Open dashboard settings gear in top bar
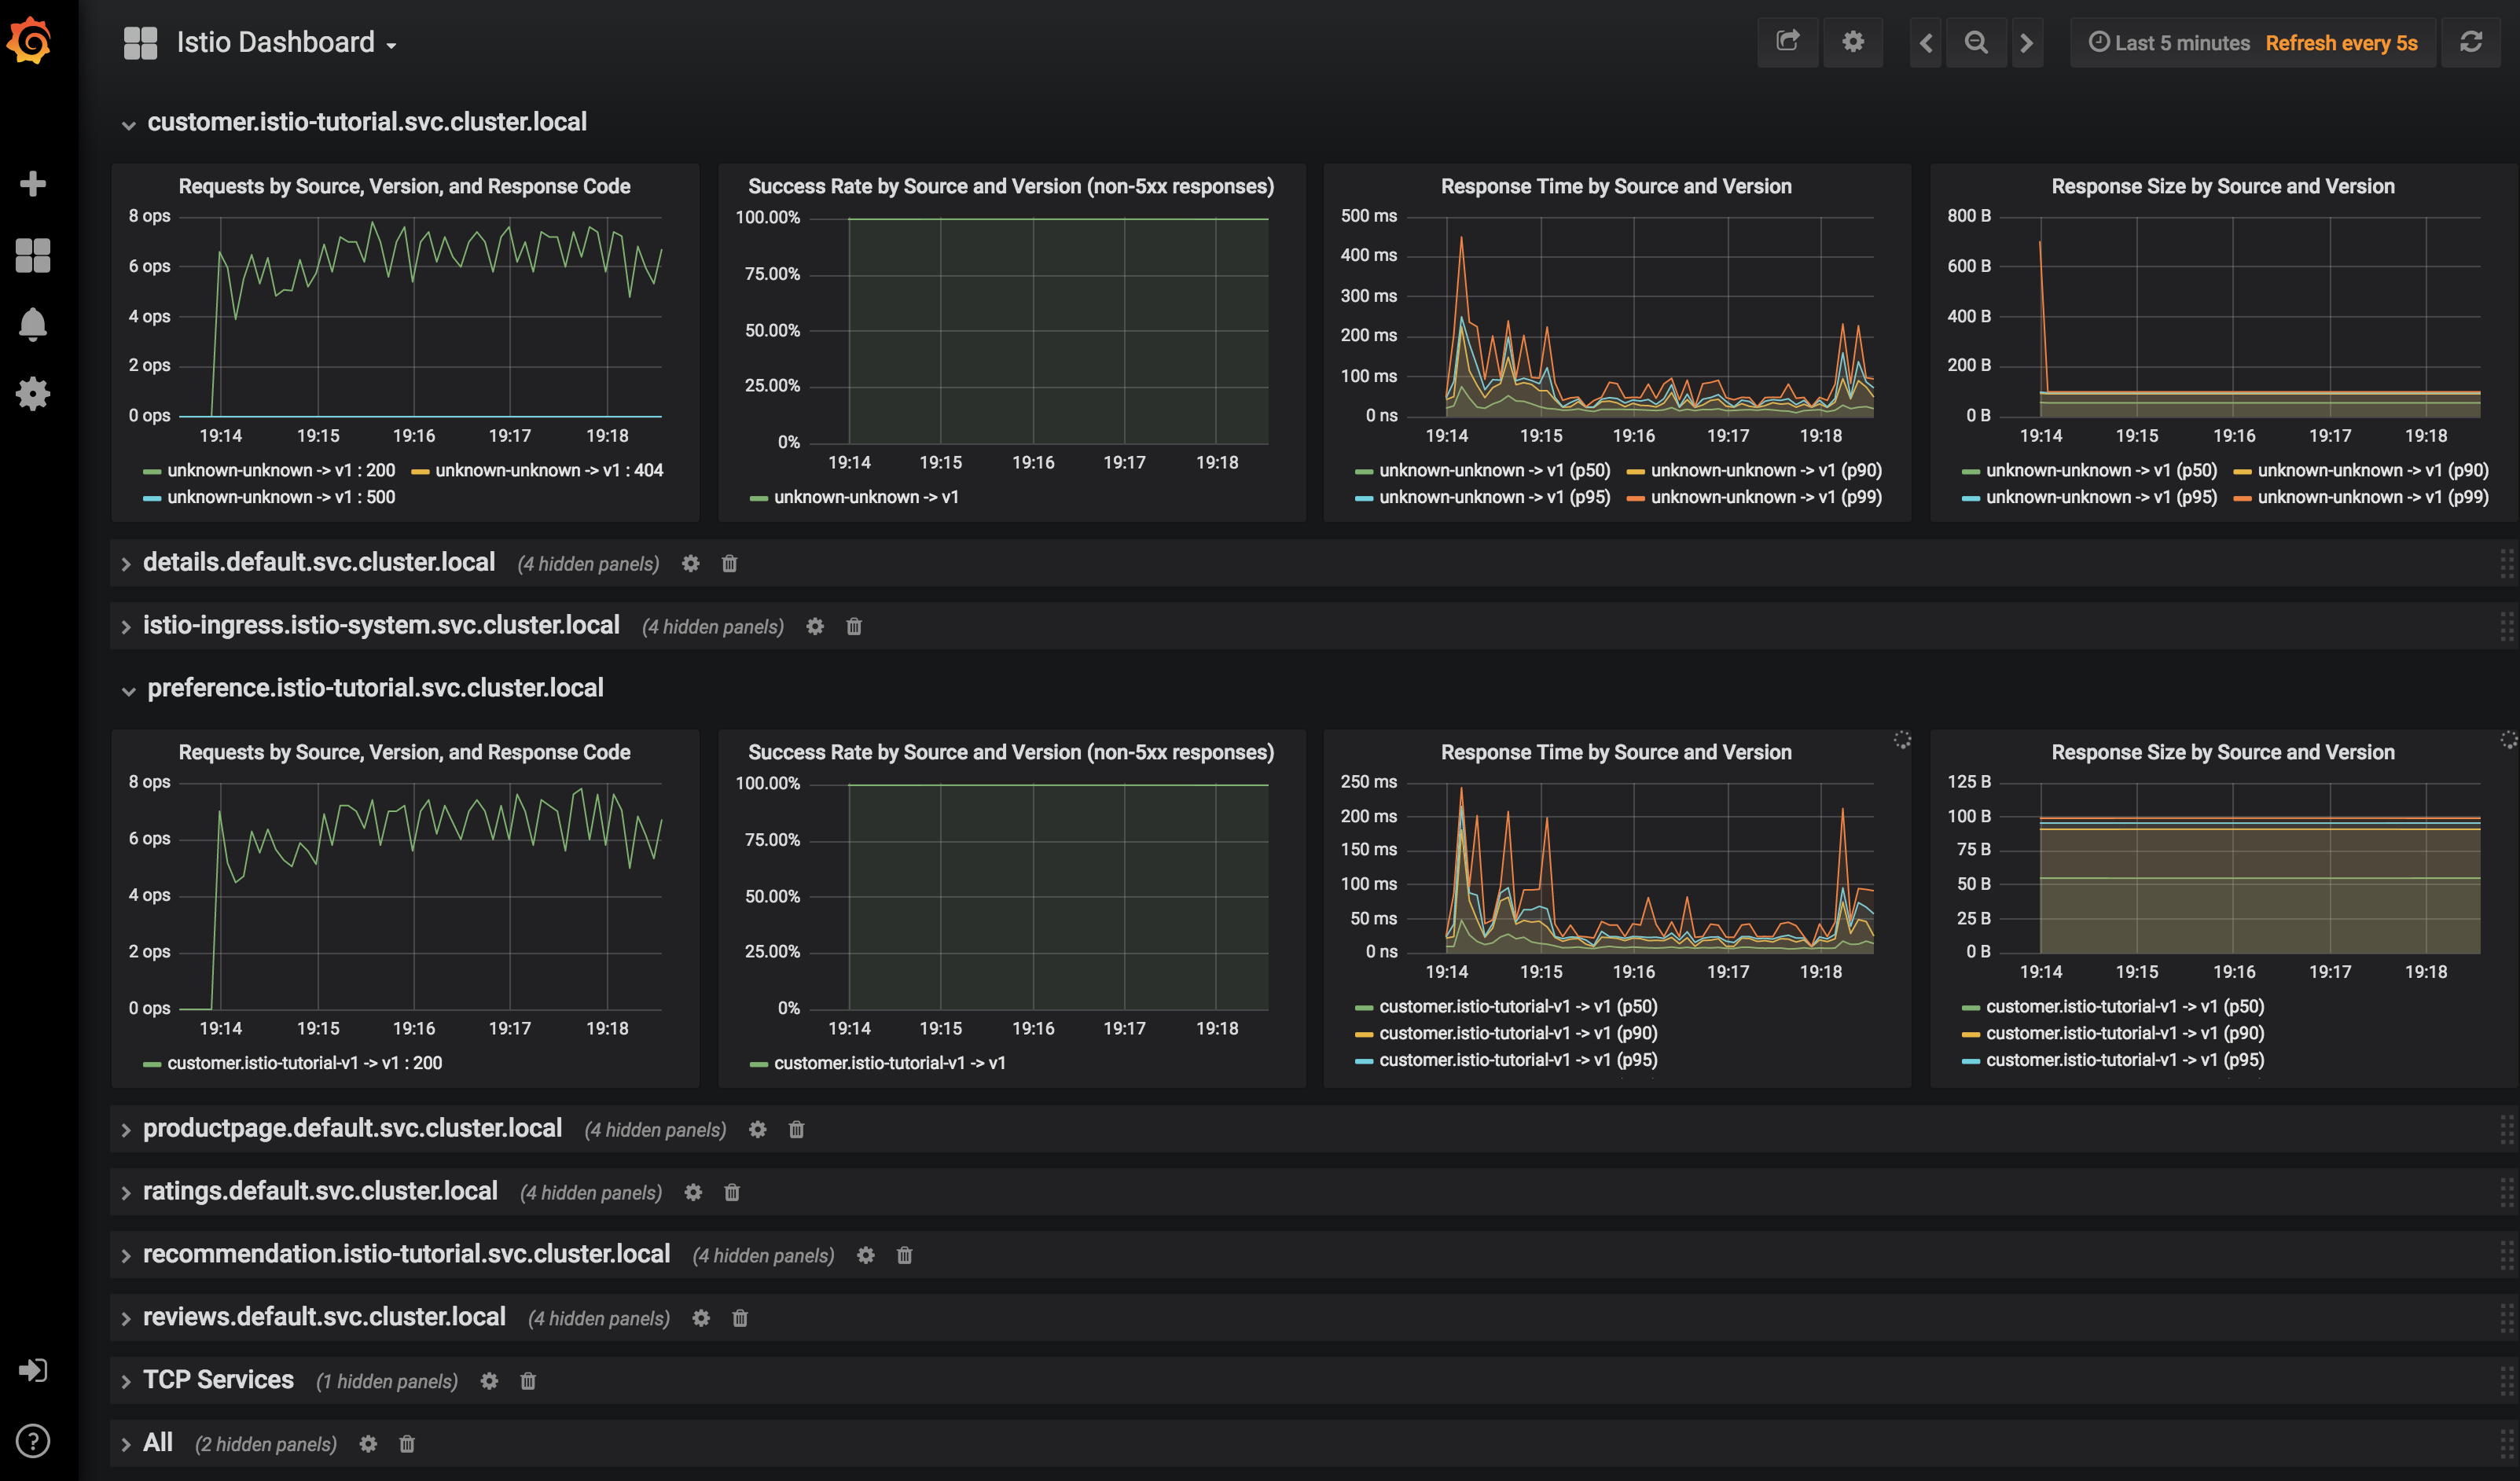The height and width of the screenshot is (1481, 2520). click(1852, 42)
